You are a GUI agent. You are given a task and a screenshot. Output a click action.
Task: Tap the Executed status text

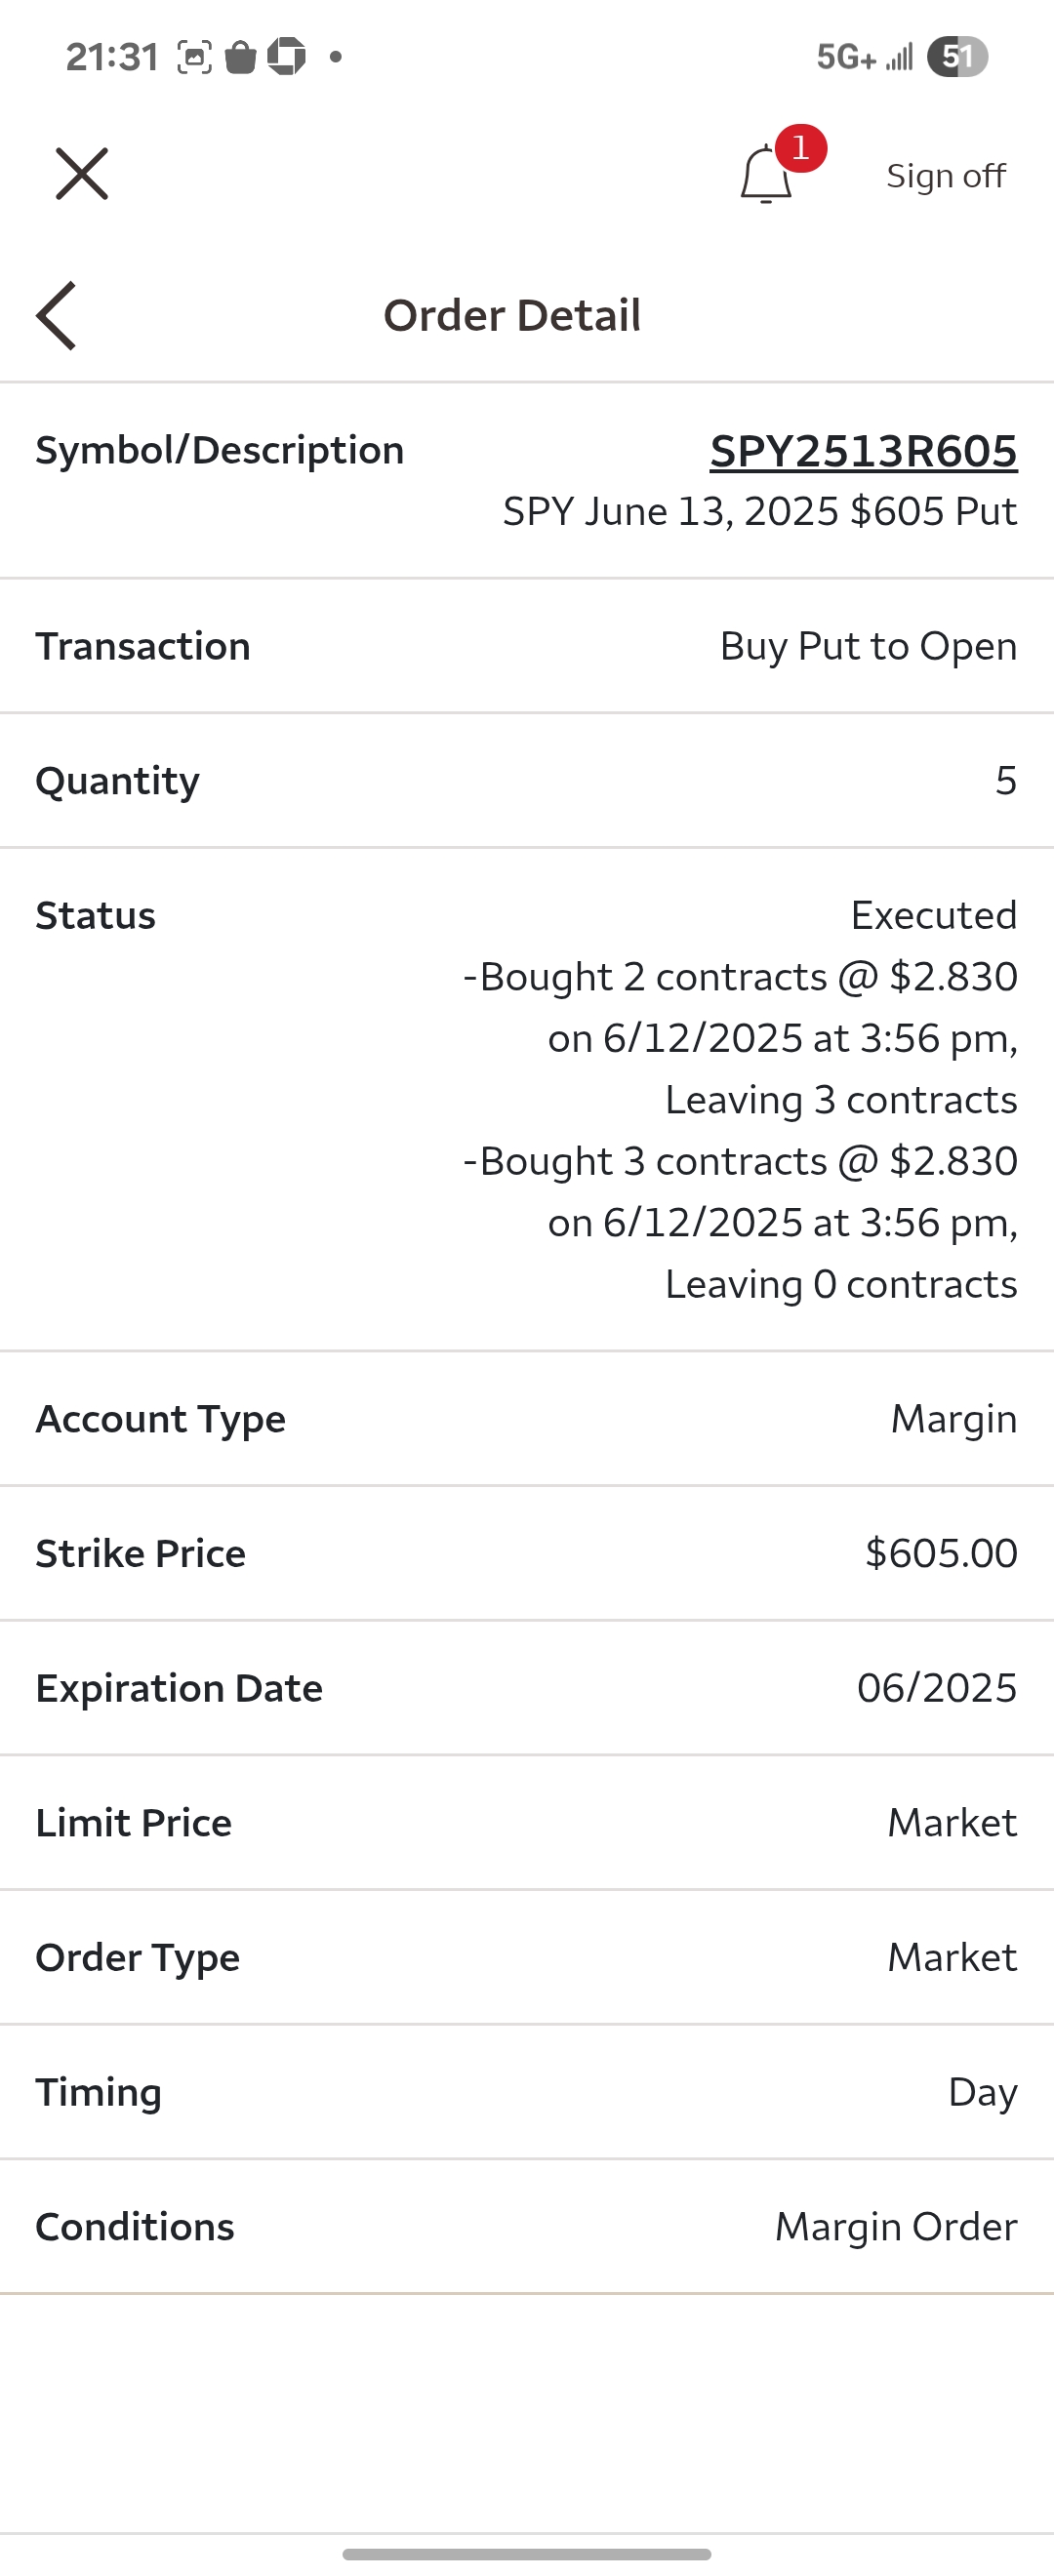coord(934,915)
